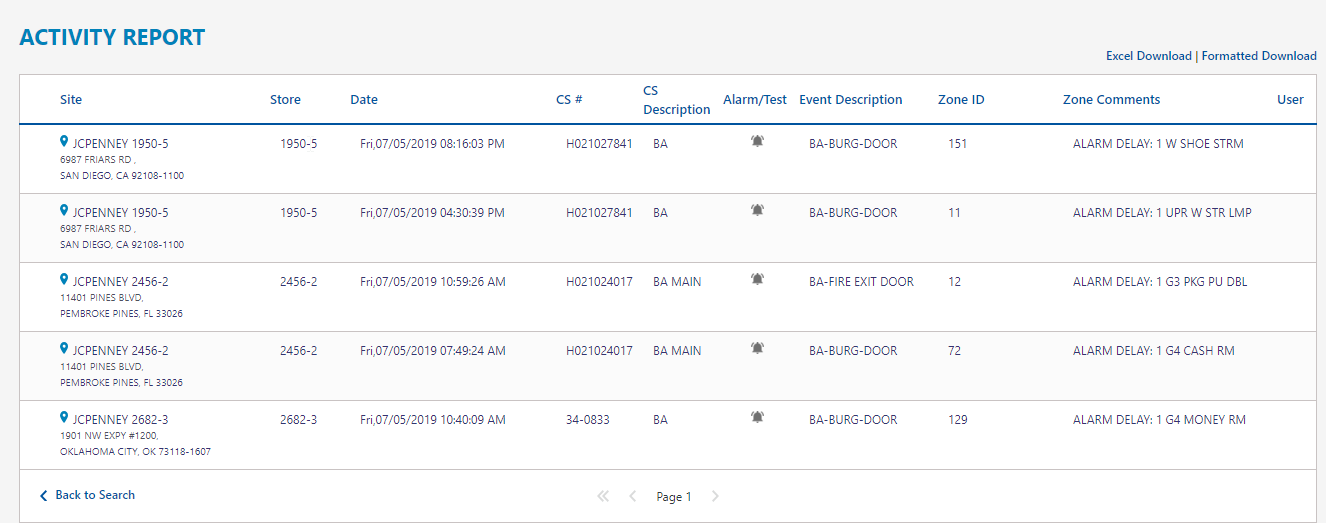This screenshot has height=523, width=1326.
Task: Click location pin in the G4 CASH RM row
Action: [x=64, y=349]
